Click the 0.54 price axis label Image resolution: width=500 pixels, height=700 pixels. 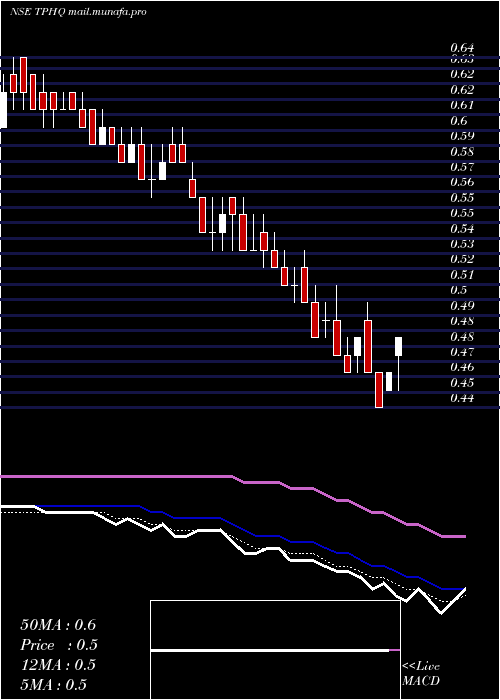tap(462, 229)
